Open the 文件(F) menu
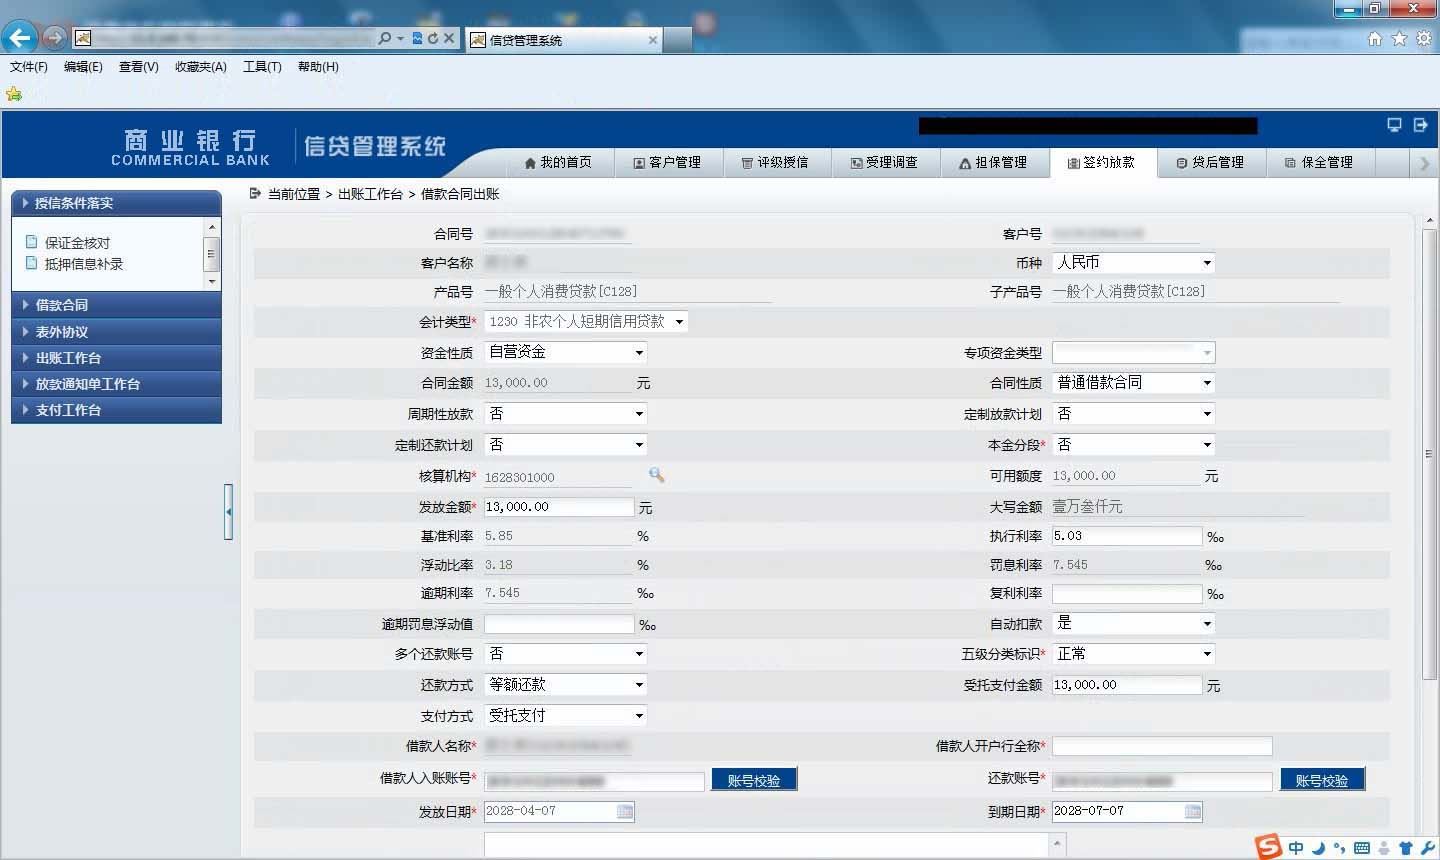Viewport: 1440px width, 860px height. click(x=29, y=67)
